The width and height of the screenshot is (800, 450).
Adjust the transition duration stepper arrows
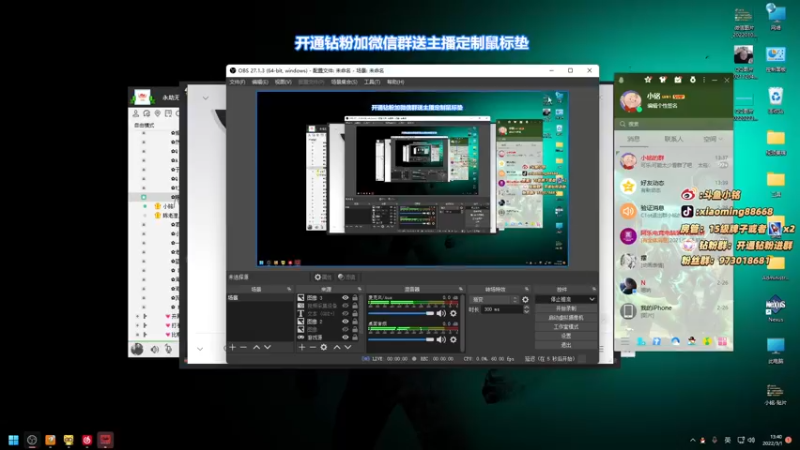pyautogui.click(x=527, y=309)
